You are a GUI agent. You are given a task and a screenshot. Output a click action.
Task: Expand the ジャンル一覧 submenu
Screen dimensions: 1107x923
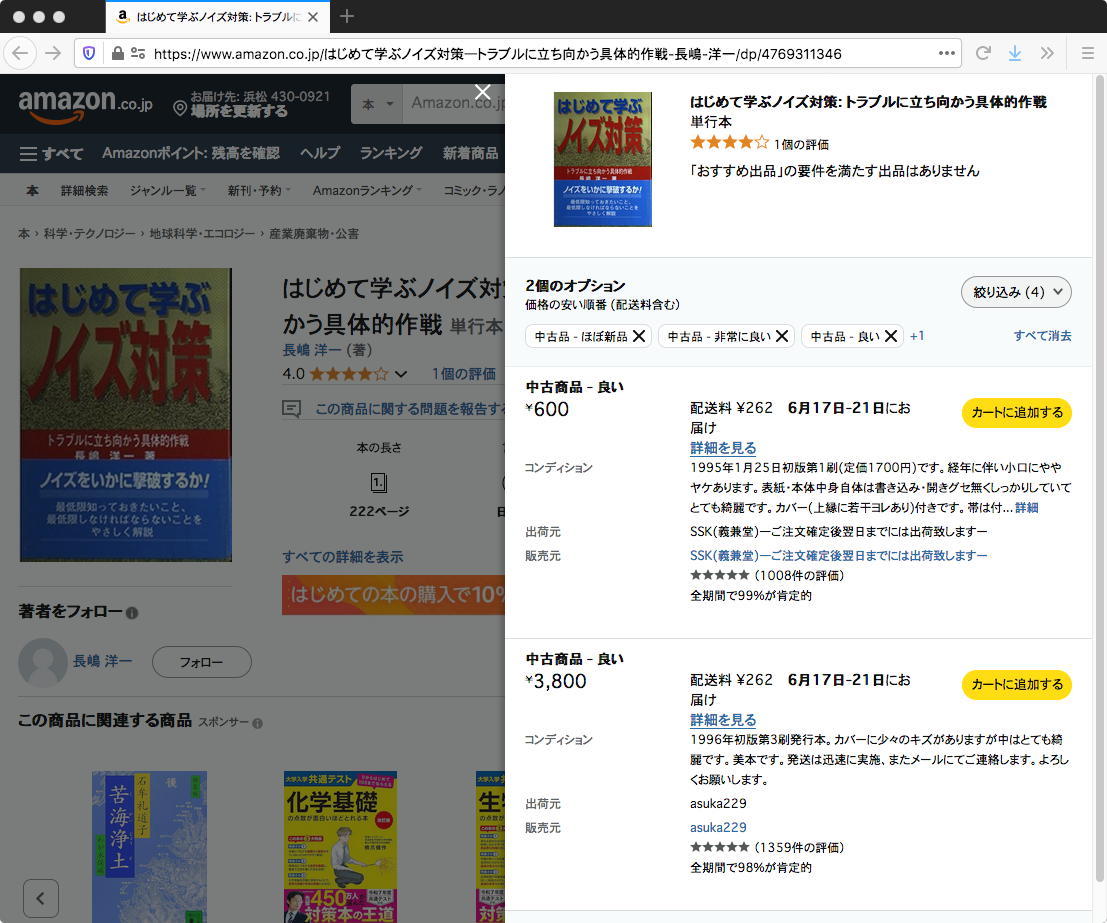click(x=168, y=190)
